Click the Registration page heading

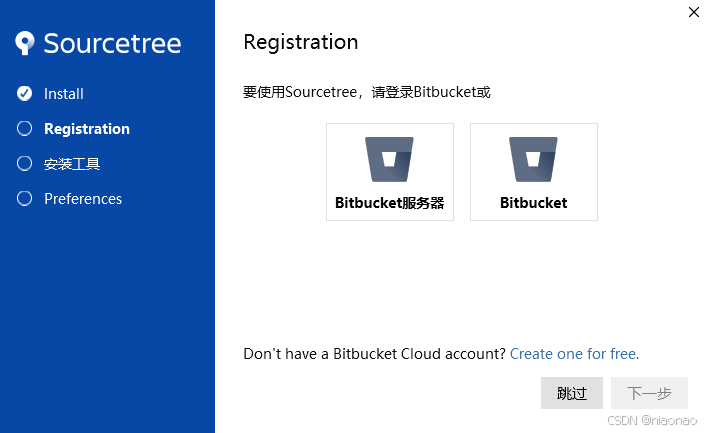click(301, 42)
